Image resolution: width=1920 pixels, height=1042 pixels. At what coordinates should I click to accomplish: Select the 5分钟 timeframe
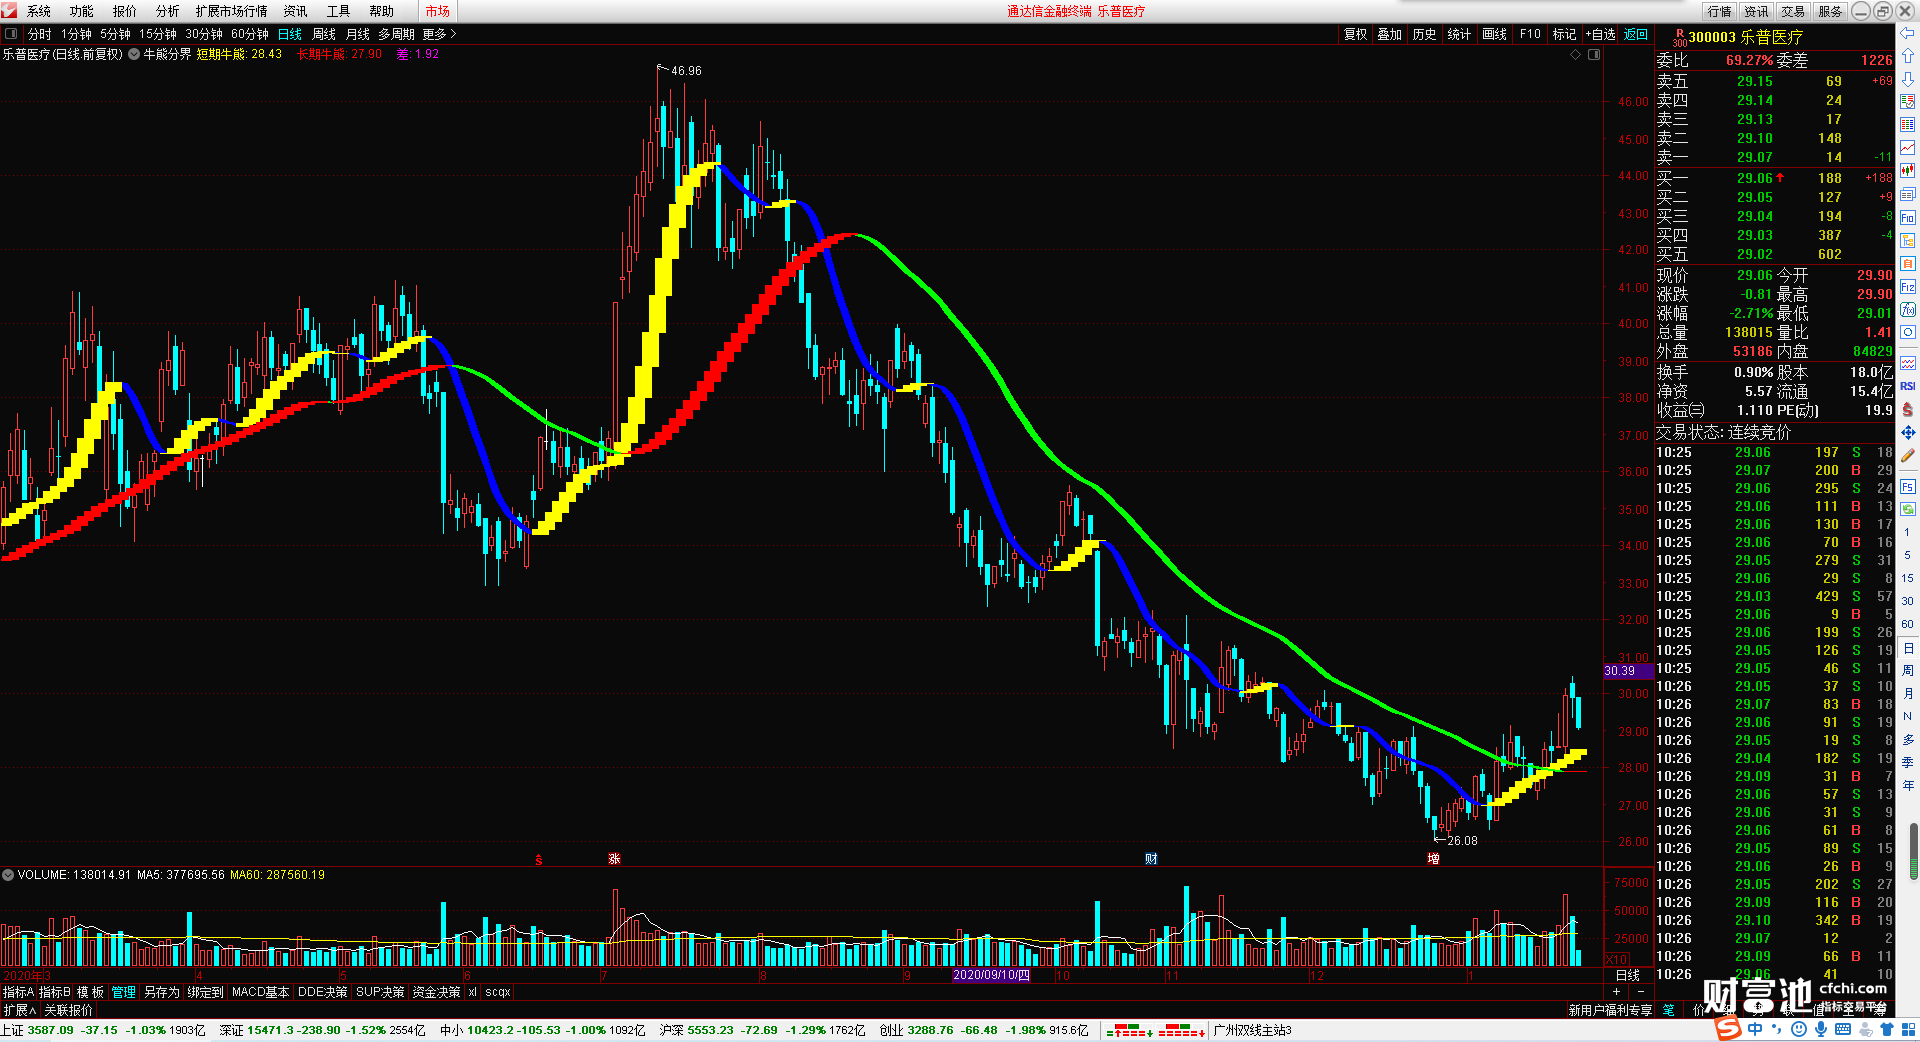click(x=115, y=34)
